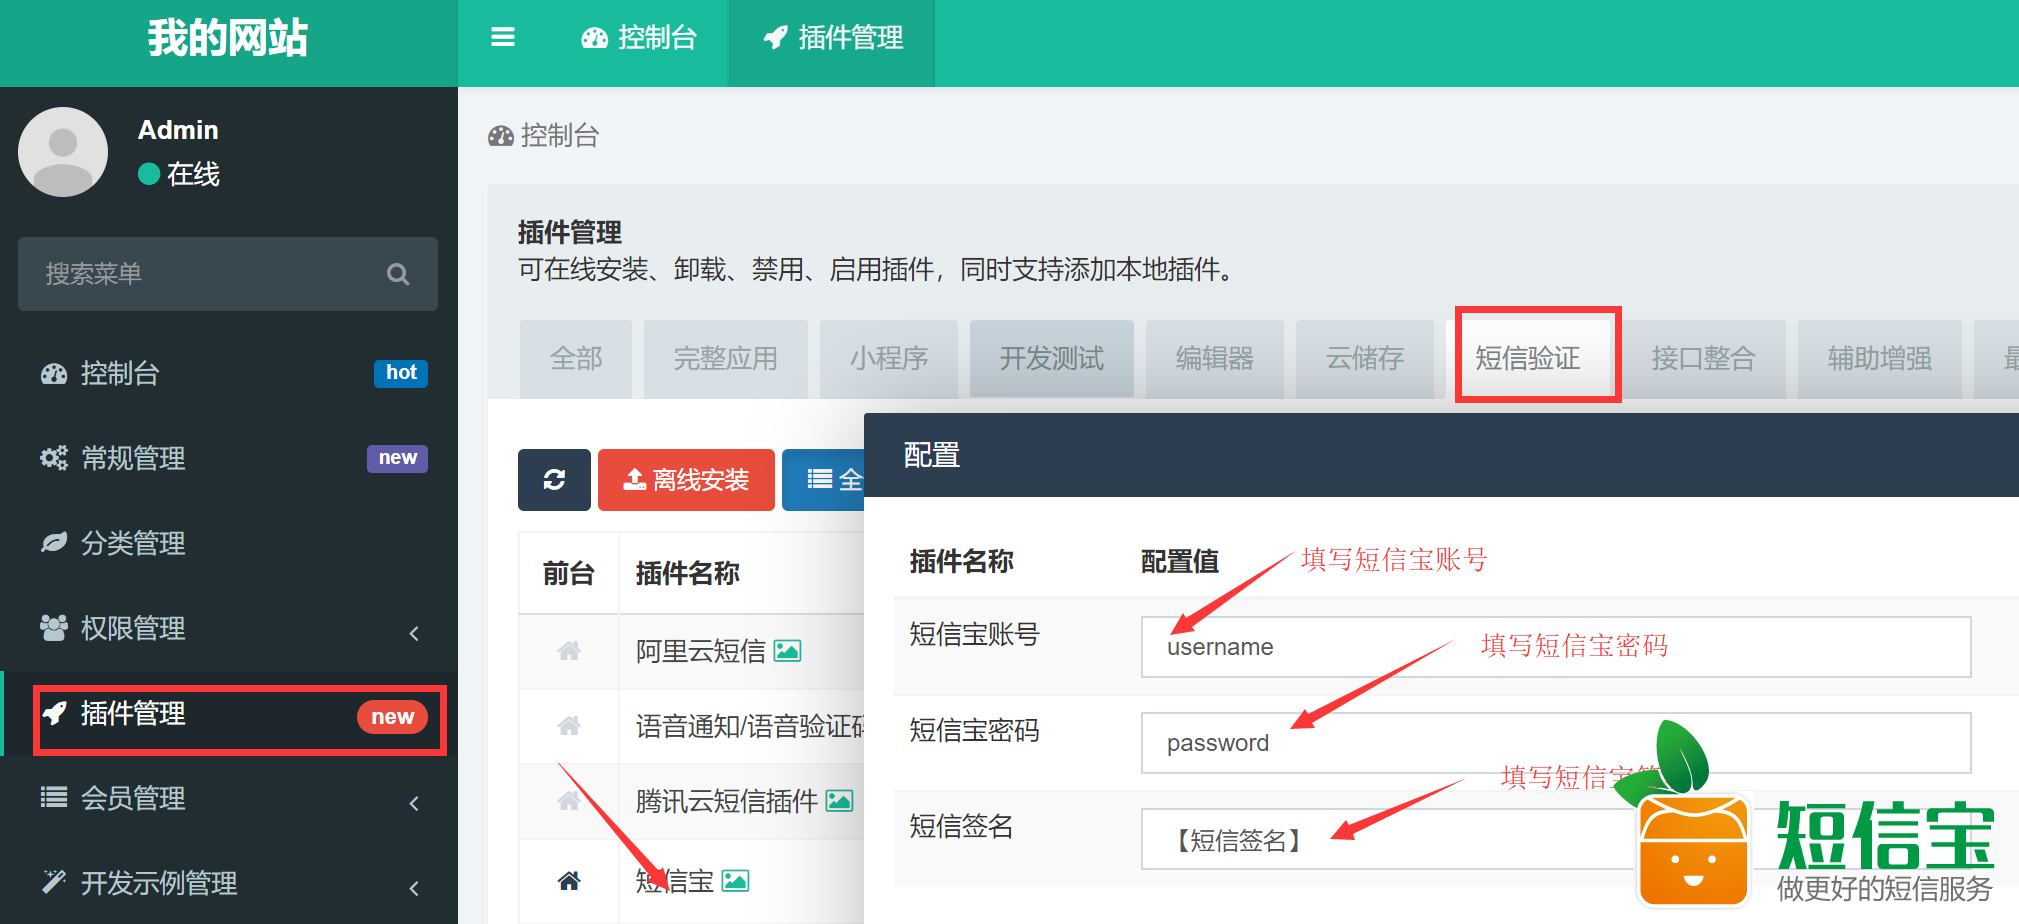Click the 离线安装 button

pos(686,480)
